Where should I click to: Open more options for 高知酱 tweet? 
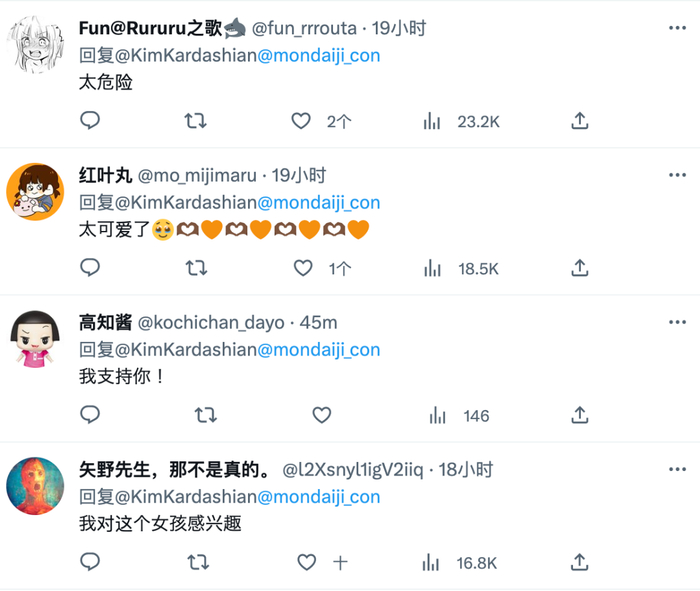point(677,323)
